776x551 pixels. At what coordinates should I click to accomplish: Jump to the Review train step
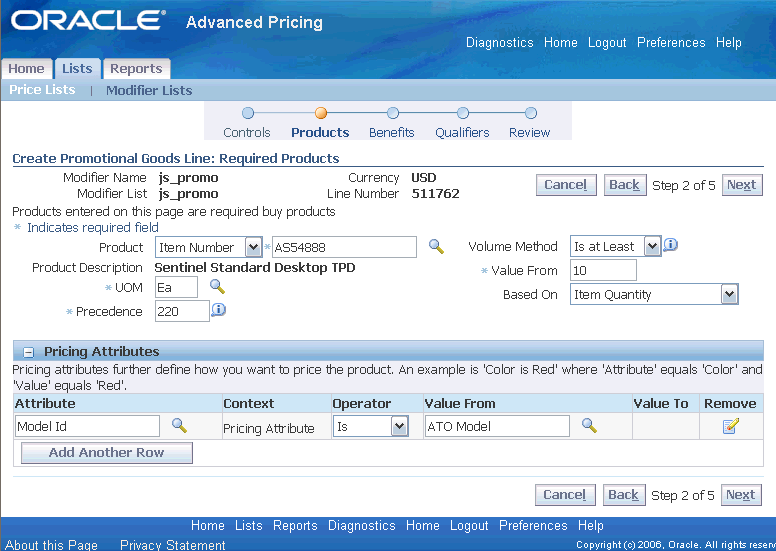point(530,133)
